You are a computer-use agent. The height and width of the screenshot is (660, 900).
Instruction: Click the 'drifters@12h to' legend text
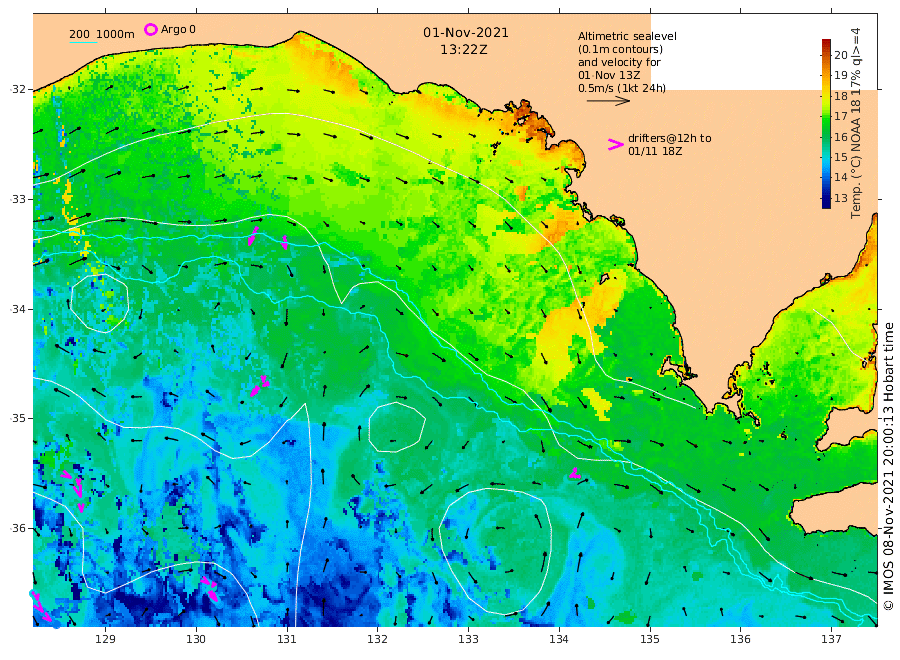pyautogui.click(x=669, y=138)
